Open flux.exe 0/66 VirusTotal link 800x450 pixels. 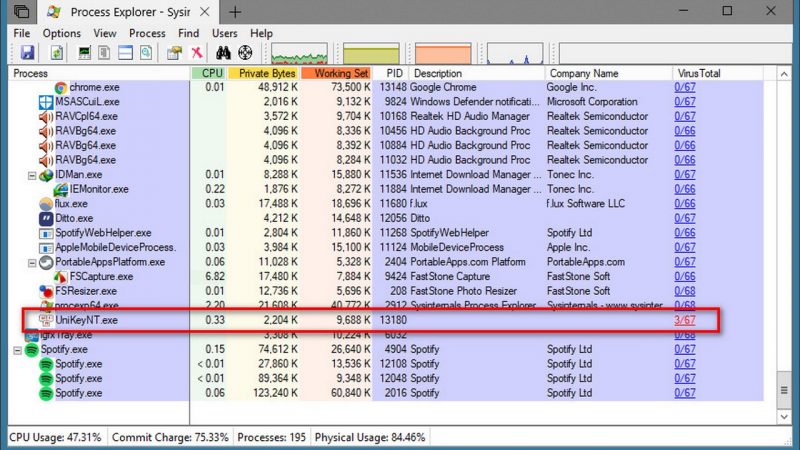(x=684, y=204)
